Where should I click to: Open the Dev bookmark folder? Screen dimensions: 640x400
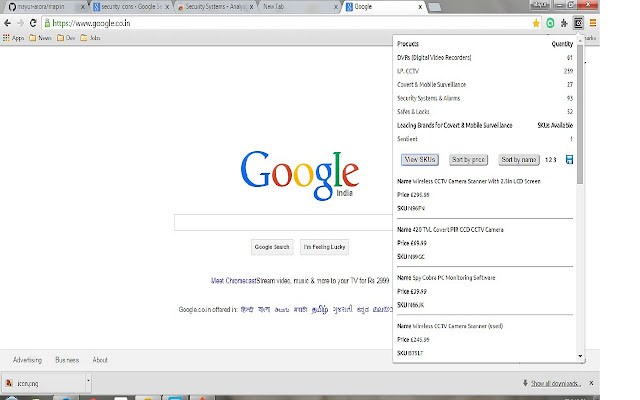66,38
